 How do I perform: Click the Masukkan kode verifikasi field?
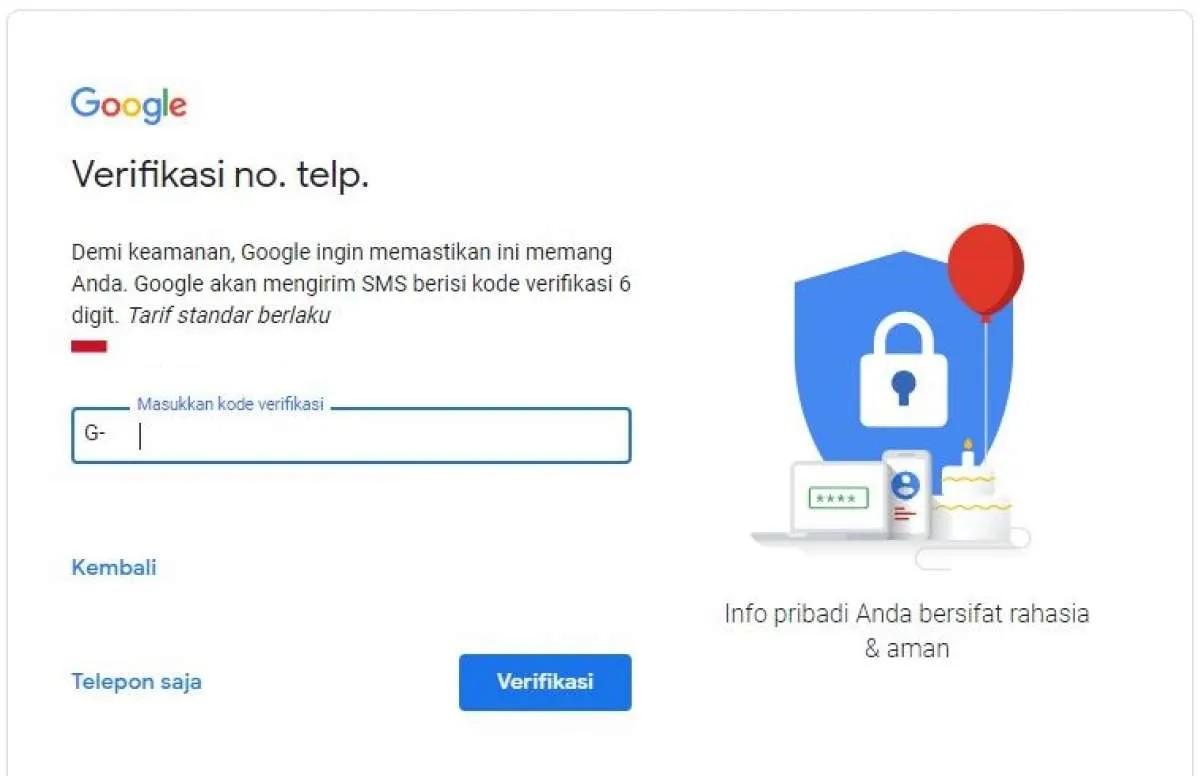pos(350,435)
